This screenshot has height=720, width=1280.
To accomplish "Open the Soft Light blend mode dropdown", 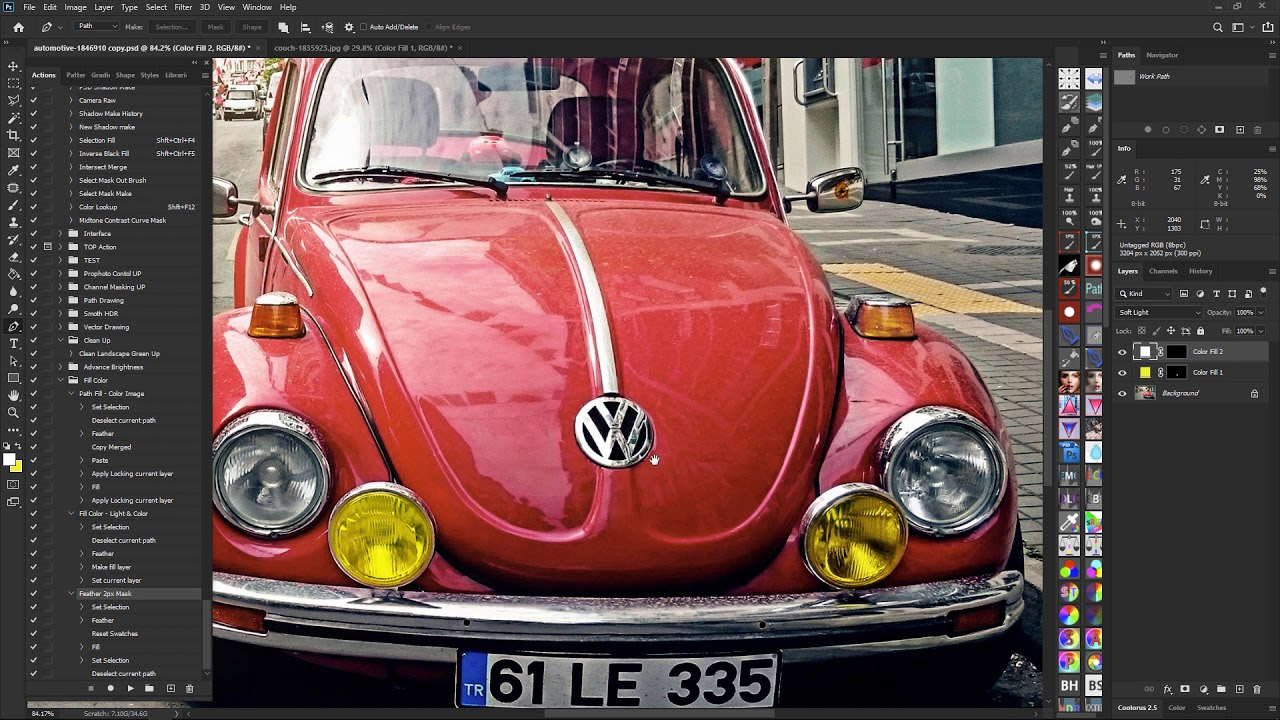I will 1159,312.
